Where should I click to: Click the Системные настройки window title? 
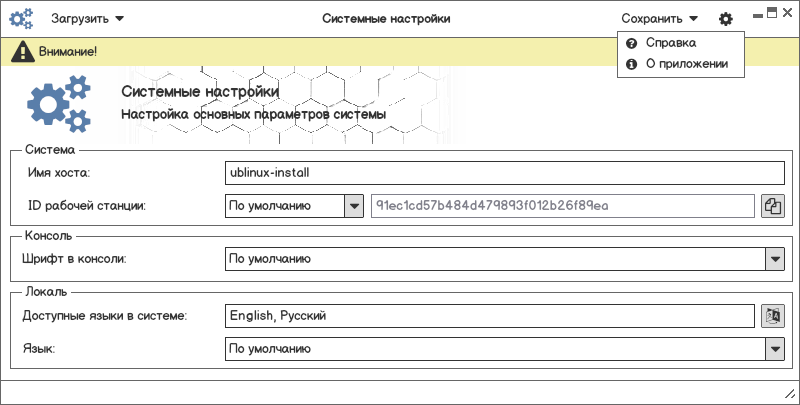coord(386,19)
